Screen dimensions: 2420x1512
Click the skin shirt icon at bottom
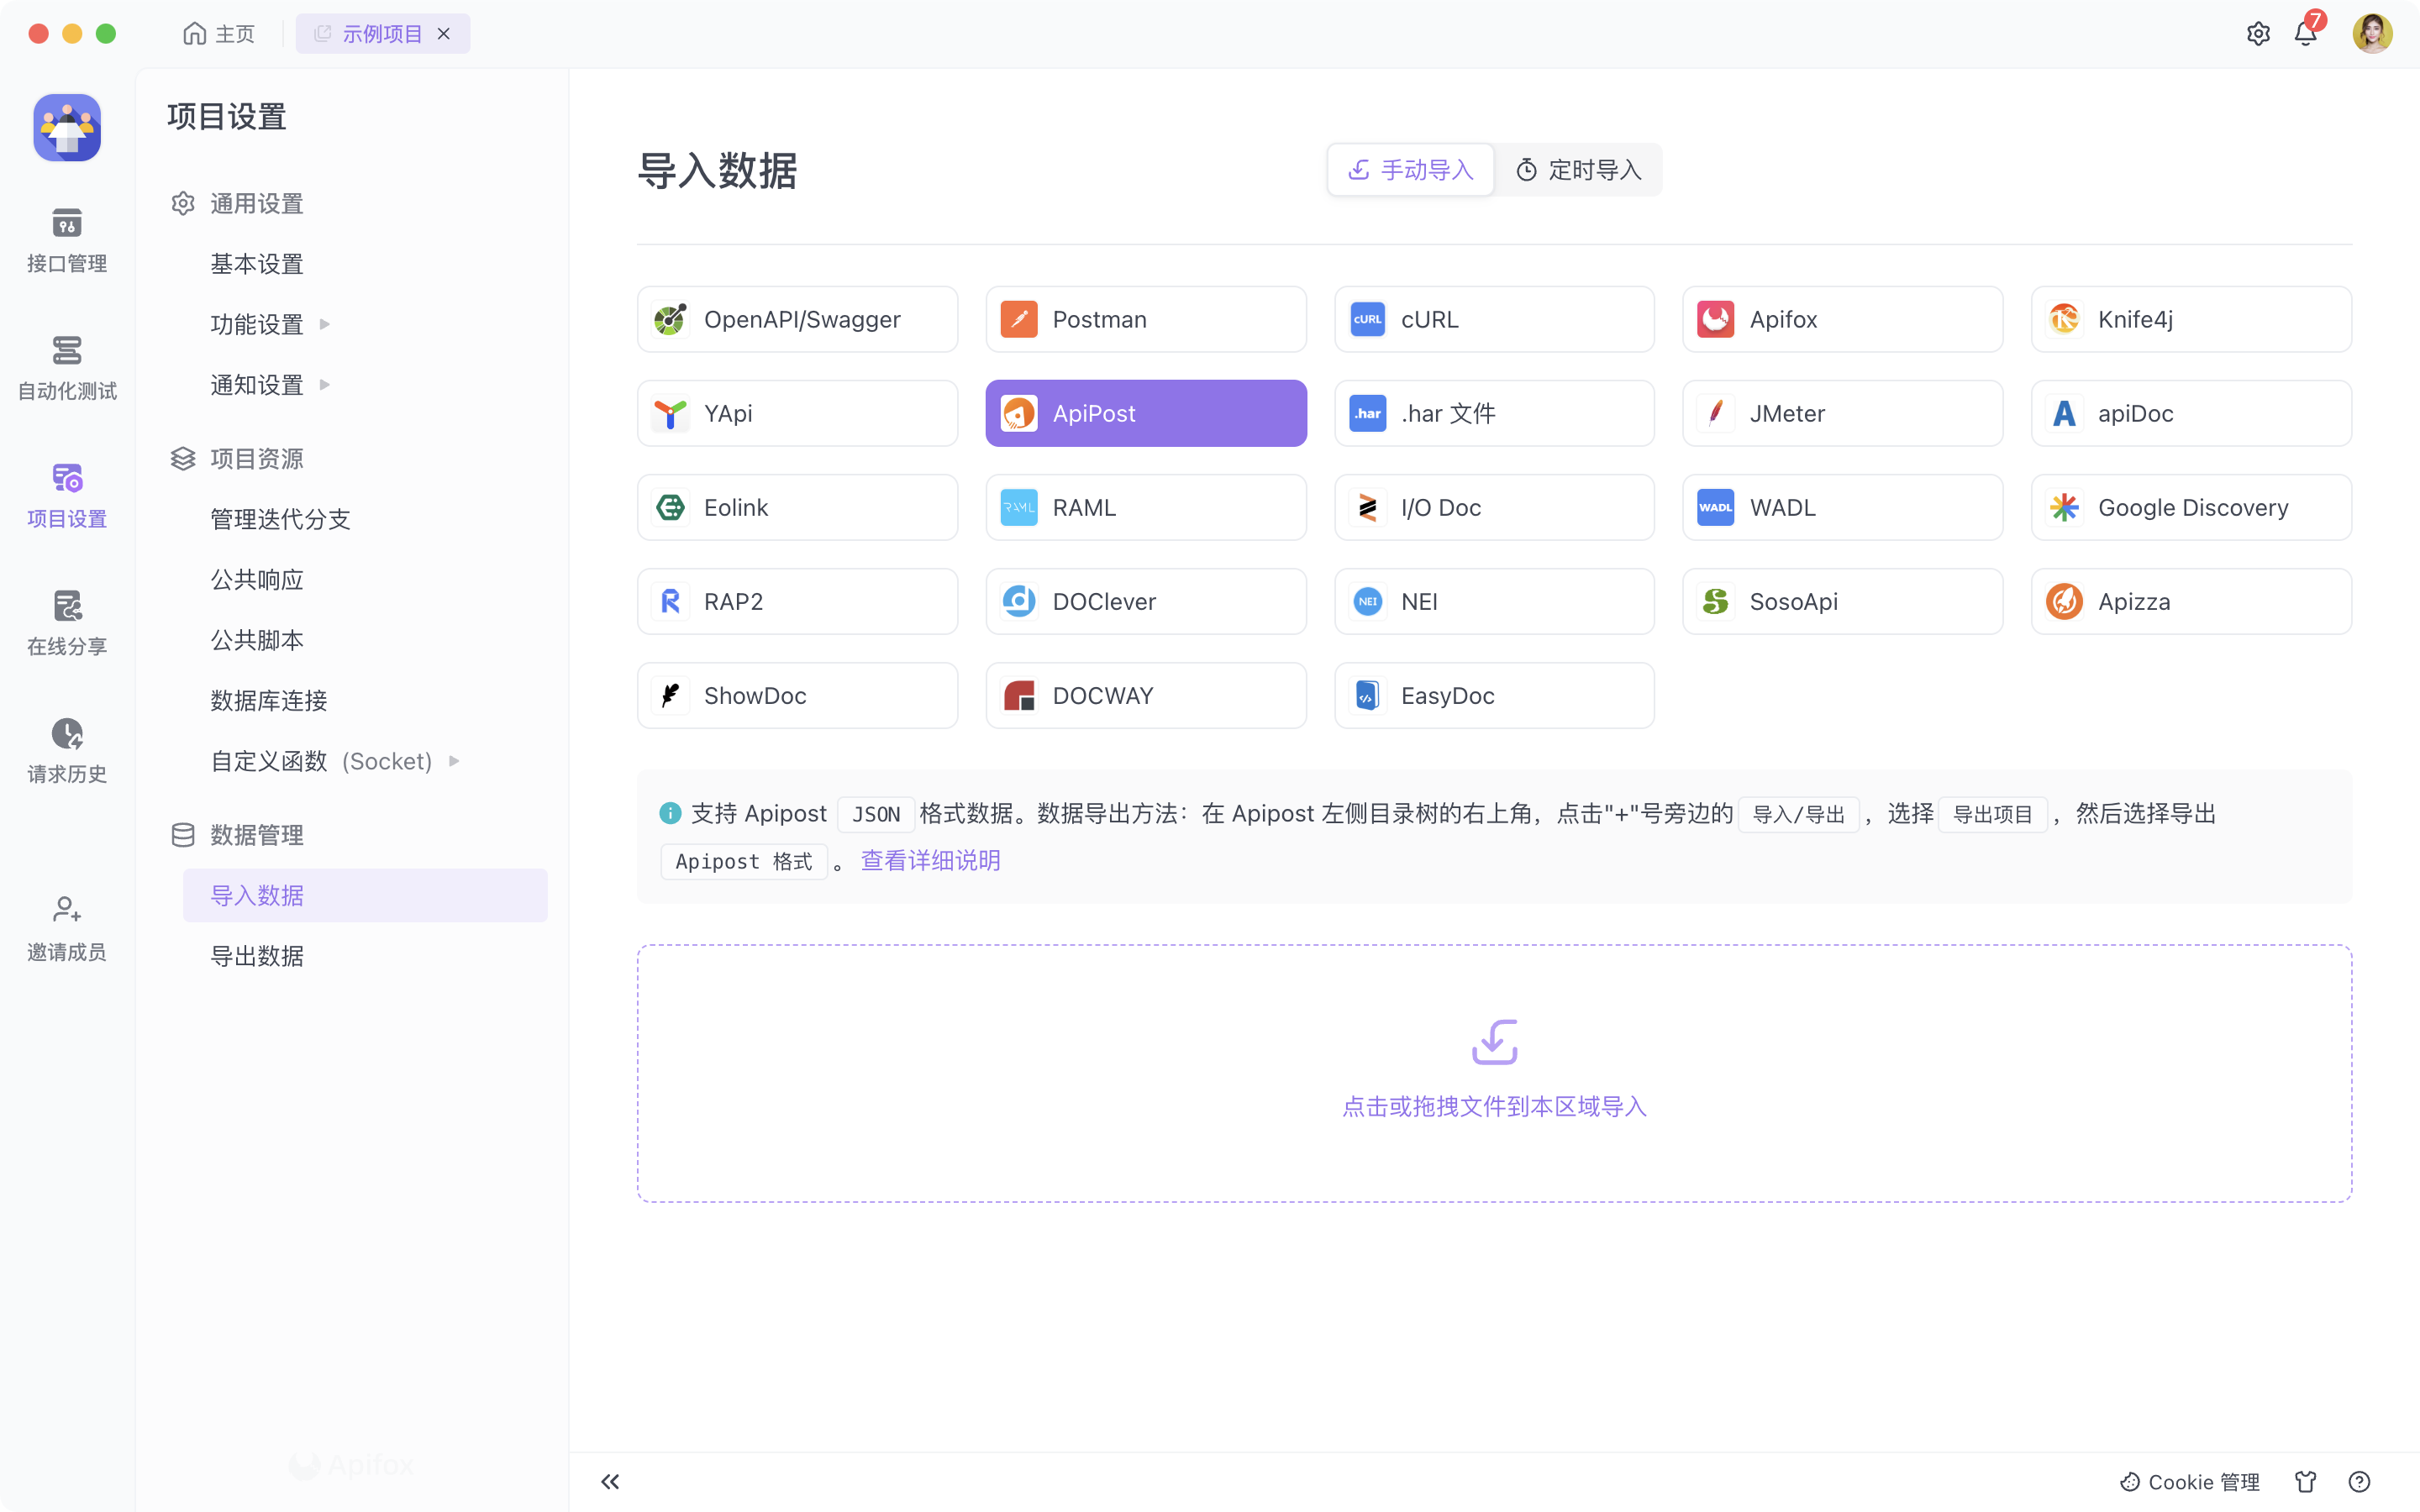2306,1481
